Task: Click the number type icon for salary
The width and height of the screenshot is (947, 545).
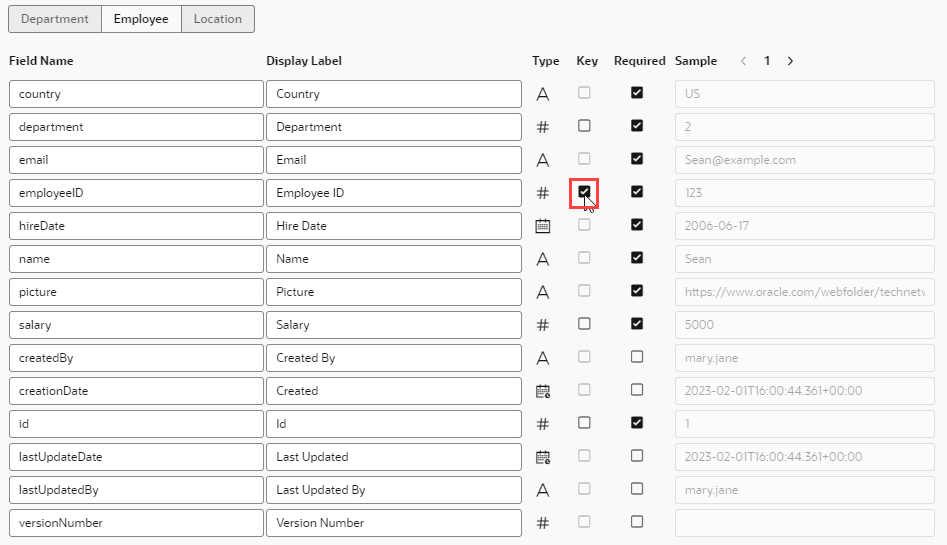Action: click(543, 325)
